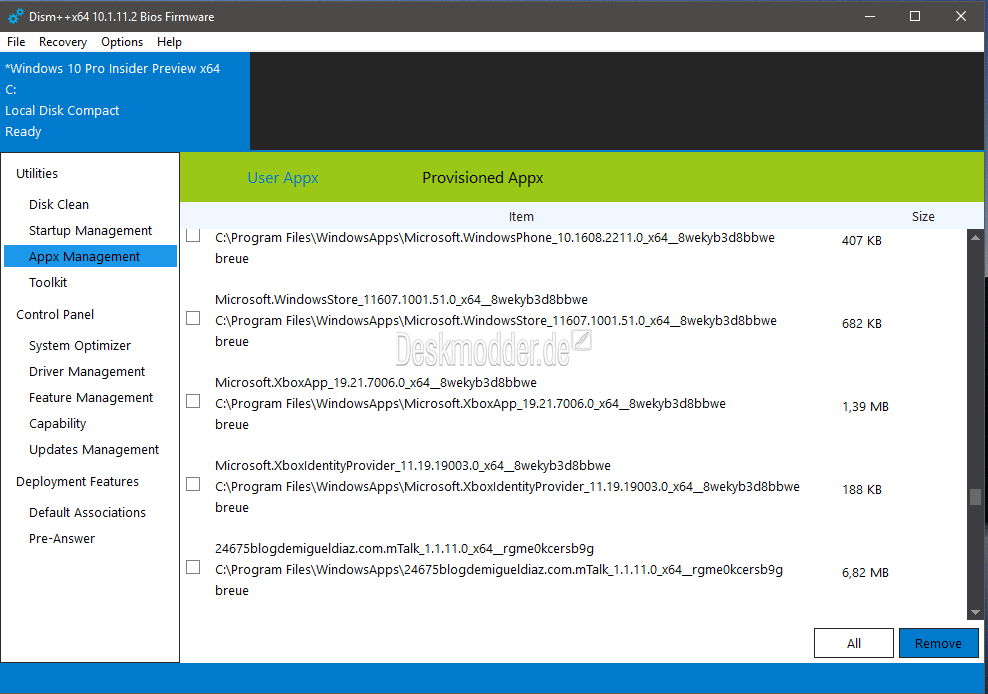Viewport: 988px width, 694px height.
Task: Click the scrollbar down arrow
Action: (x=975, y=612)
